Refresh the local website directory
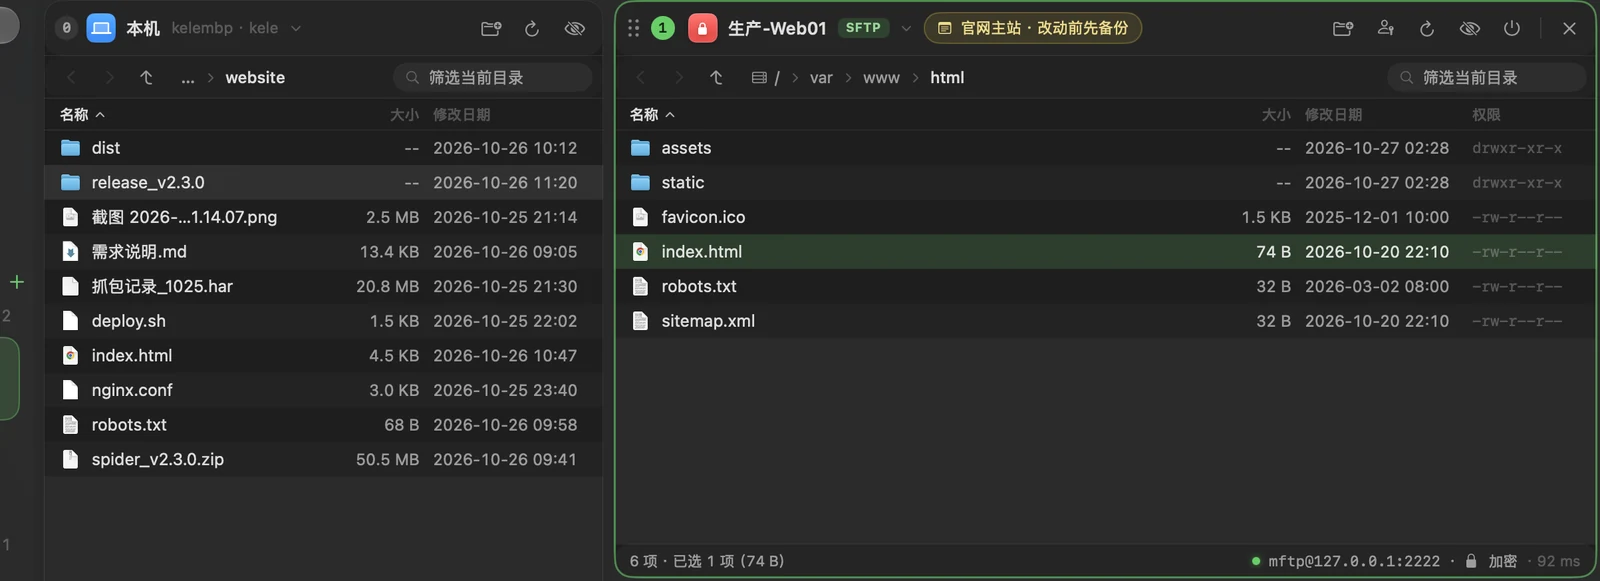 (532, 28)
